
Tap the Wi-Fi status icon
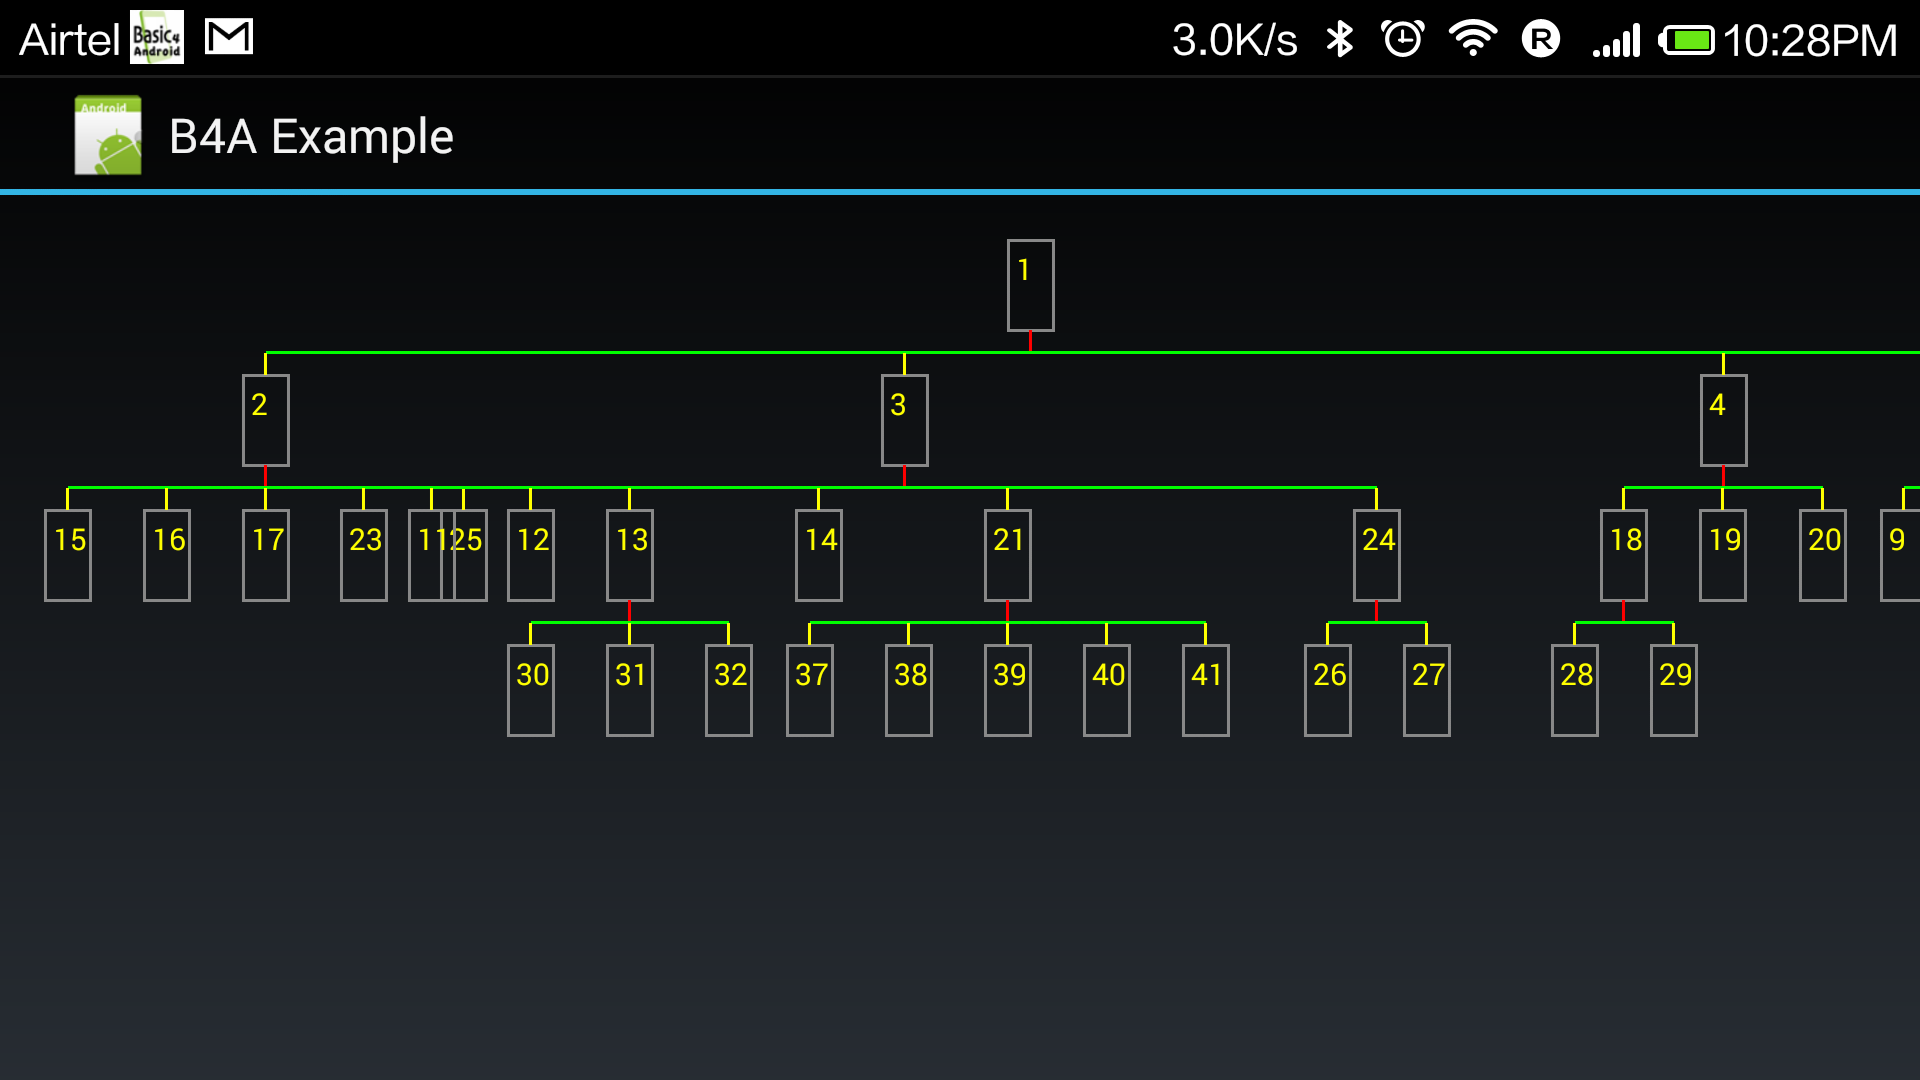coord(1472,40)
